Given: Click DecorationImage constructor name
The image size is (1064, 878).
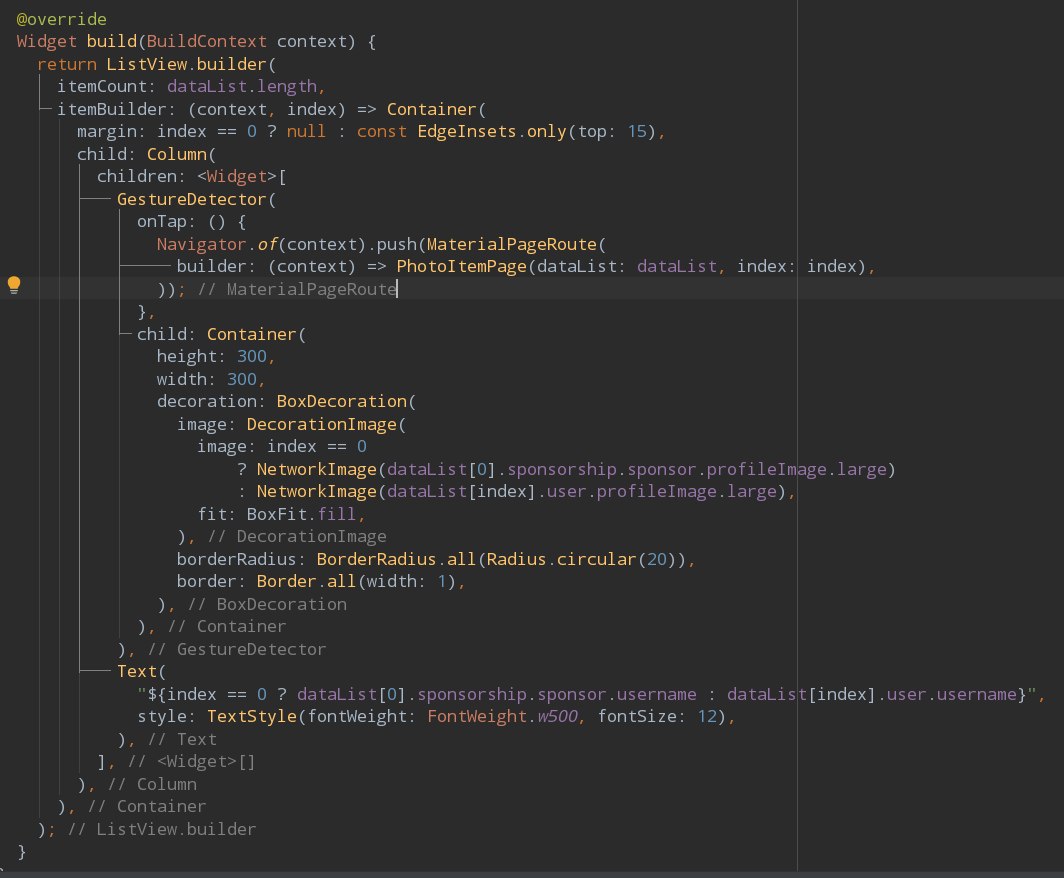Looking at the screenshot, I should pyautogui.click(x=322, y=424).
